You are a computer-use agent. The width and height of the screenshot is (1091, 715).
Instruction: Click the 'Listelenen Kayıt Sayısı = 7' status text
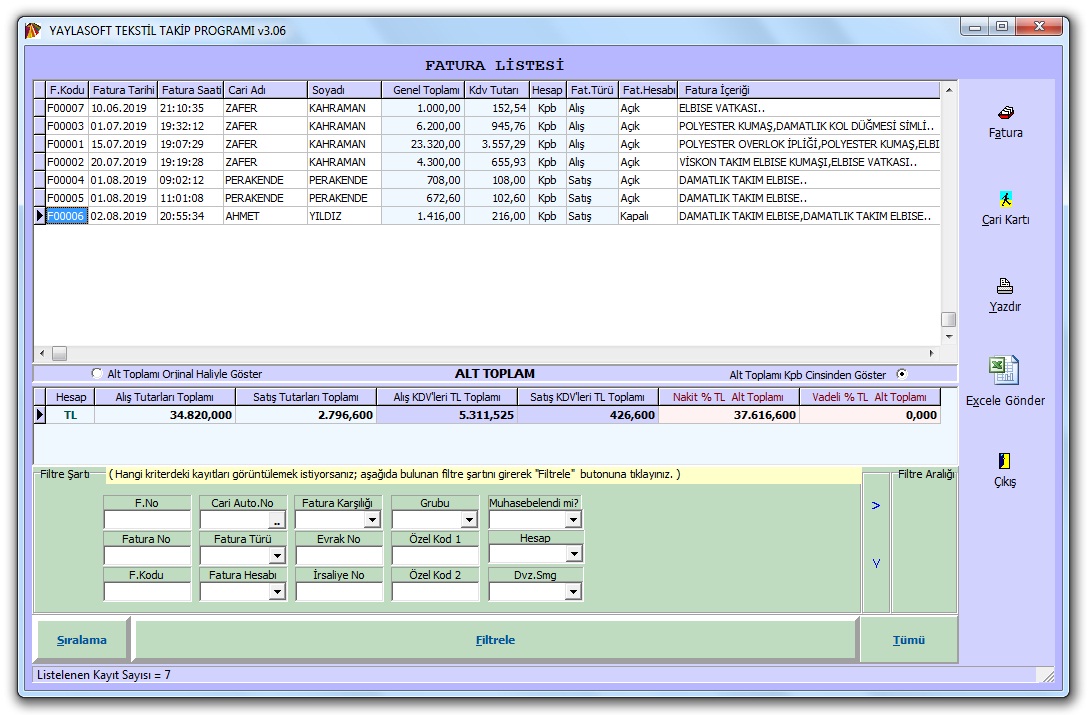point(104,675)
